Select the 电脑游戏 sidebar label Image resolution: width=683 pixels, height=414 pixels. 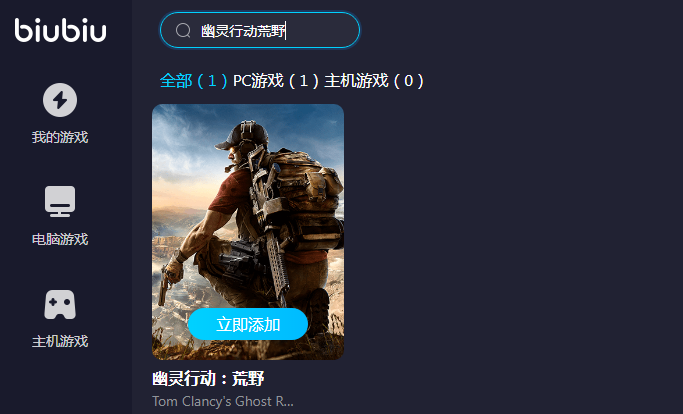pyautogui.click(x=60, y=239)
